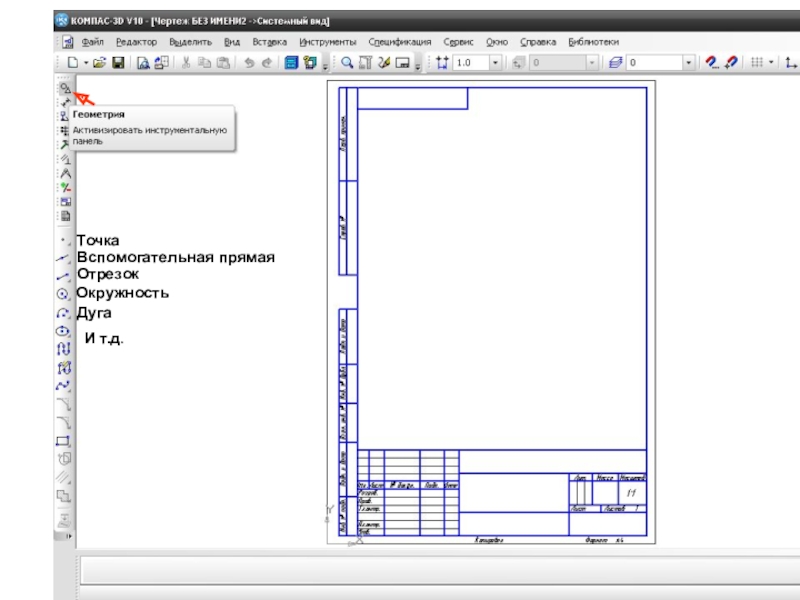Toggle the grid display button
The height and width of the screenshot is (600, 800).
click(757, 63)
